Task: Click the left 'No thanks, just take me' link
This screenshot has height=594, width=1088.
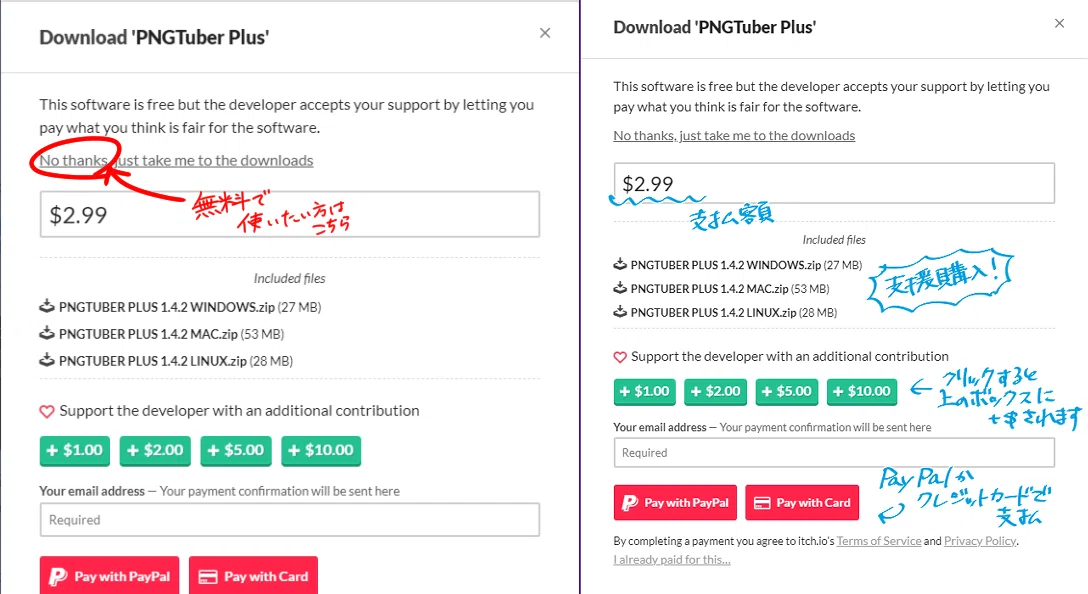Action: (176, 160)
